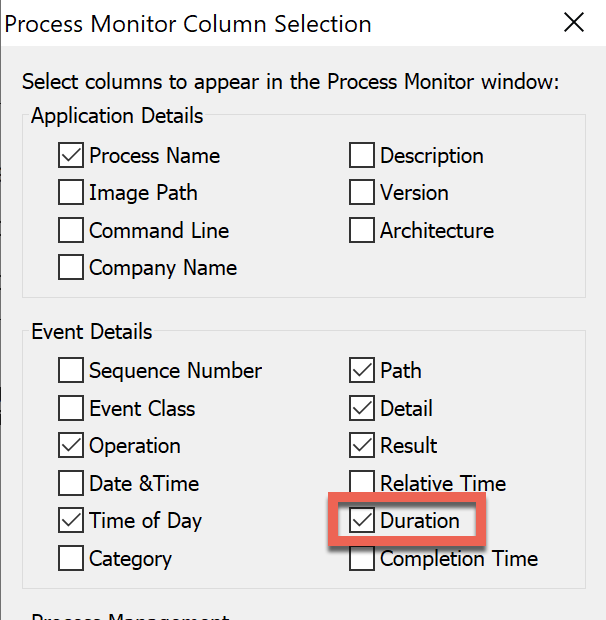Enable the Image Path column
Image resolution: width=606 pixels, height=620 pixels.
point(71,193)
